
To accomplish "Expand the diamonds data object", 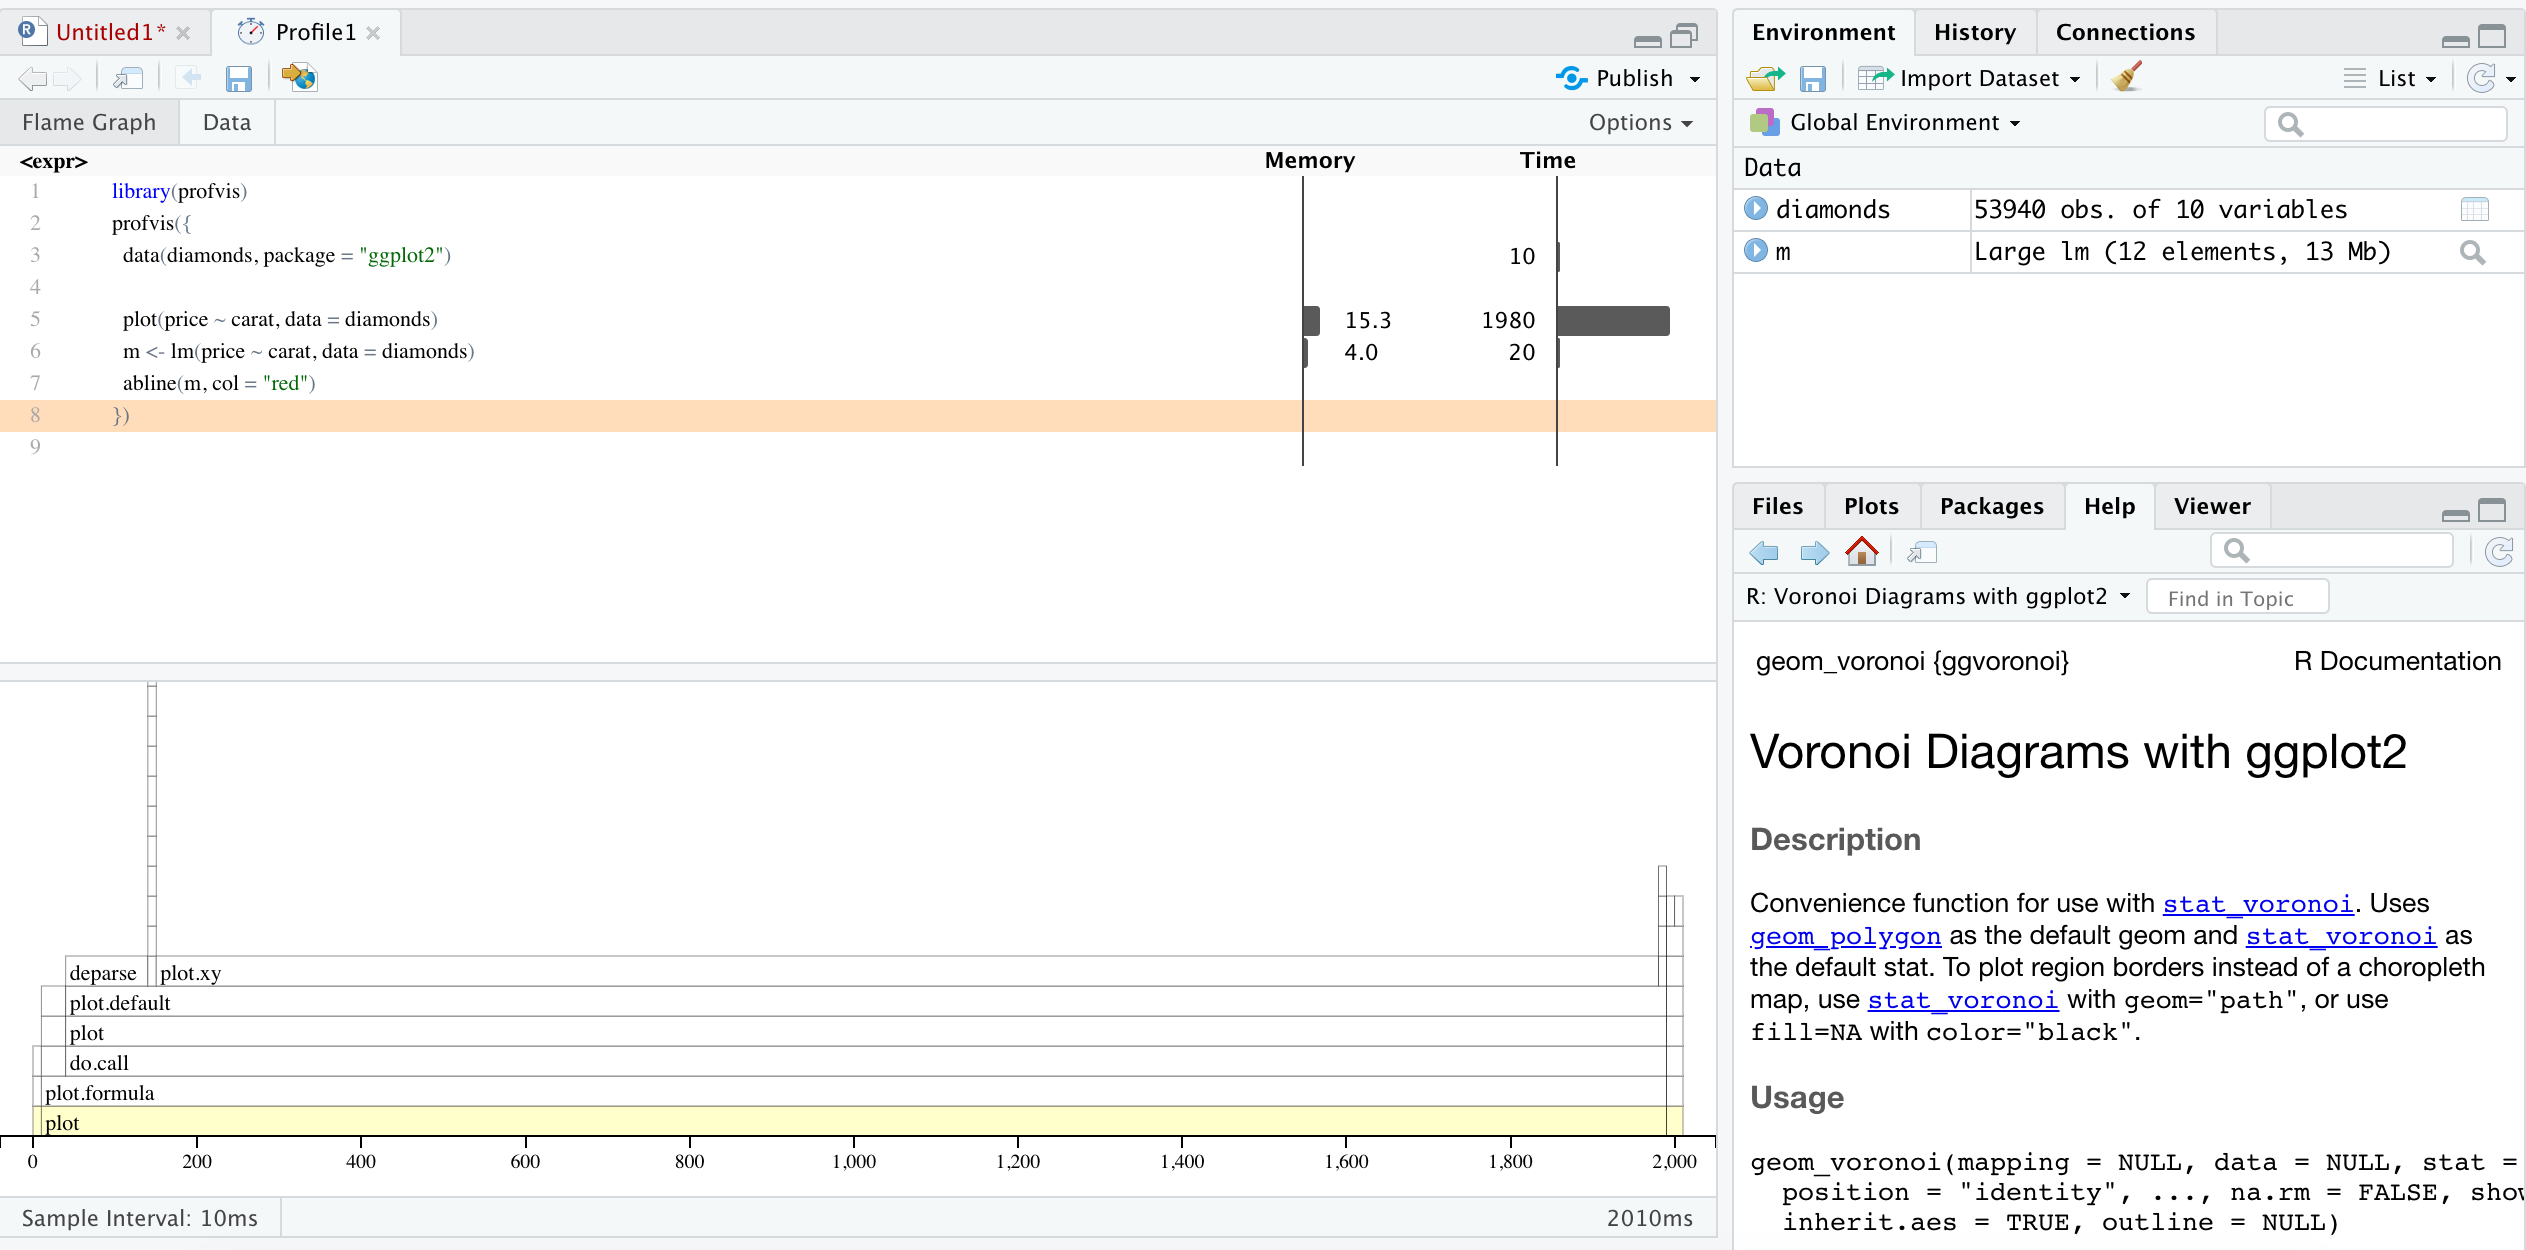I will point(1756,208).
